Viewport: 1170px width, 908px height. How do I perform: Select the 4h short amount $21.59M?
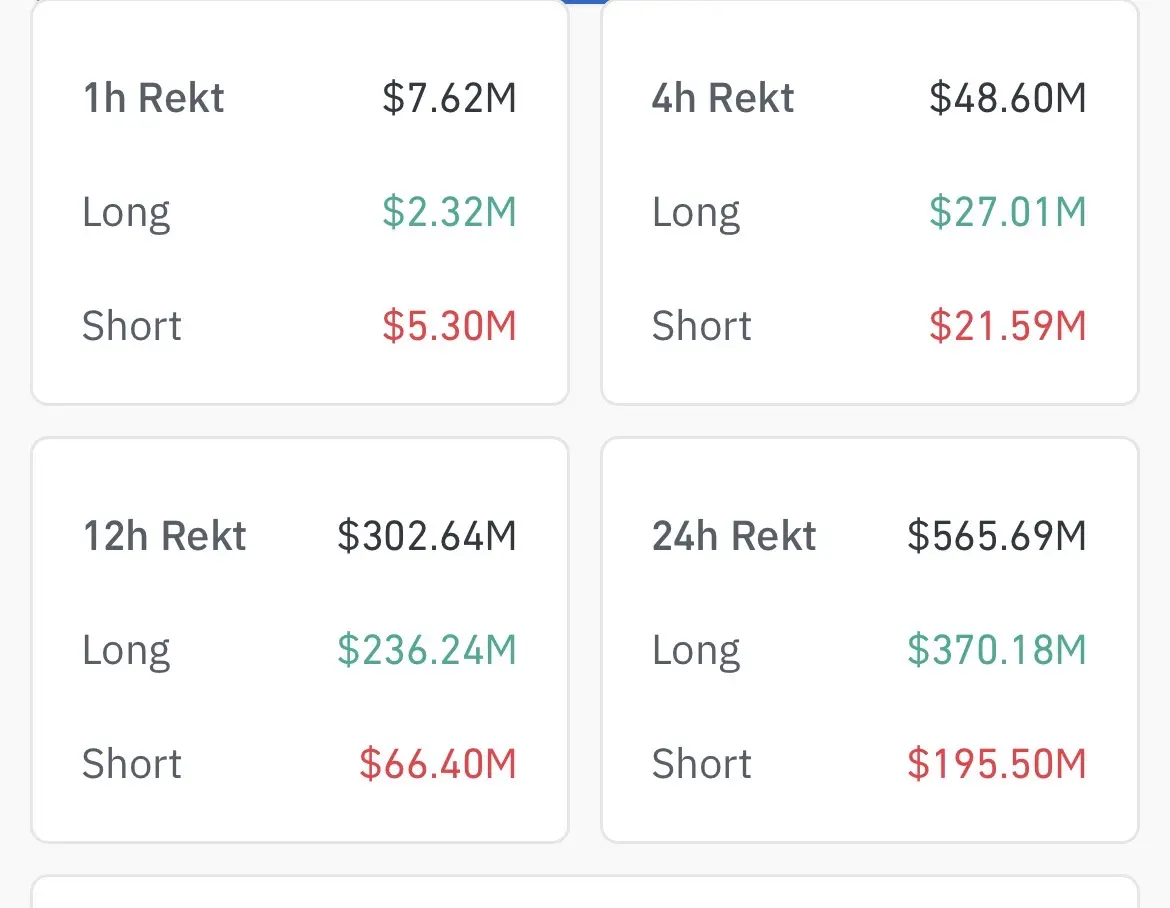pos(1007,326)
